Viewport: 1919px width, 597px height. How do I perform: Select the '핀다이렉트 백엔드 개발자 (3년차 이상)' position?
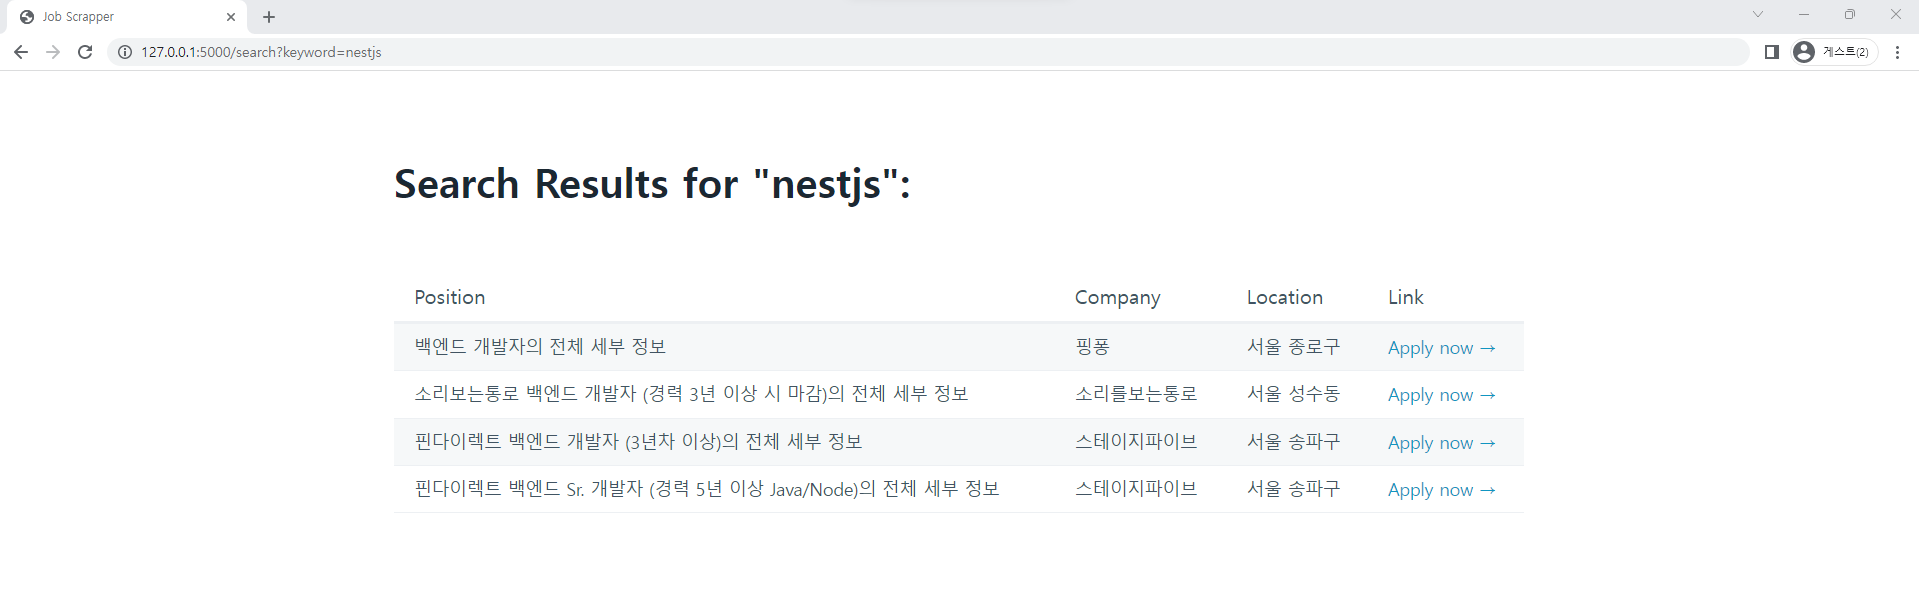638,441
